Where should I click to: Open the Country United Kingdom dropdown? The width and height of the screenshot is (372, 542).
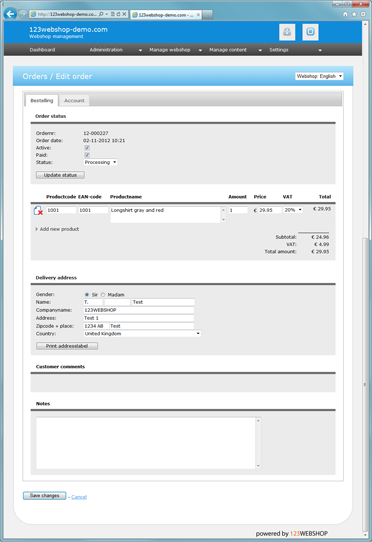tap(142, 334)
